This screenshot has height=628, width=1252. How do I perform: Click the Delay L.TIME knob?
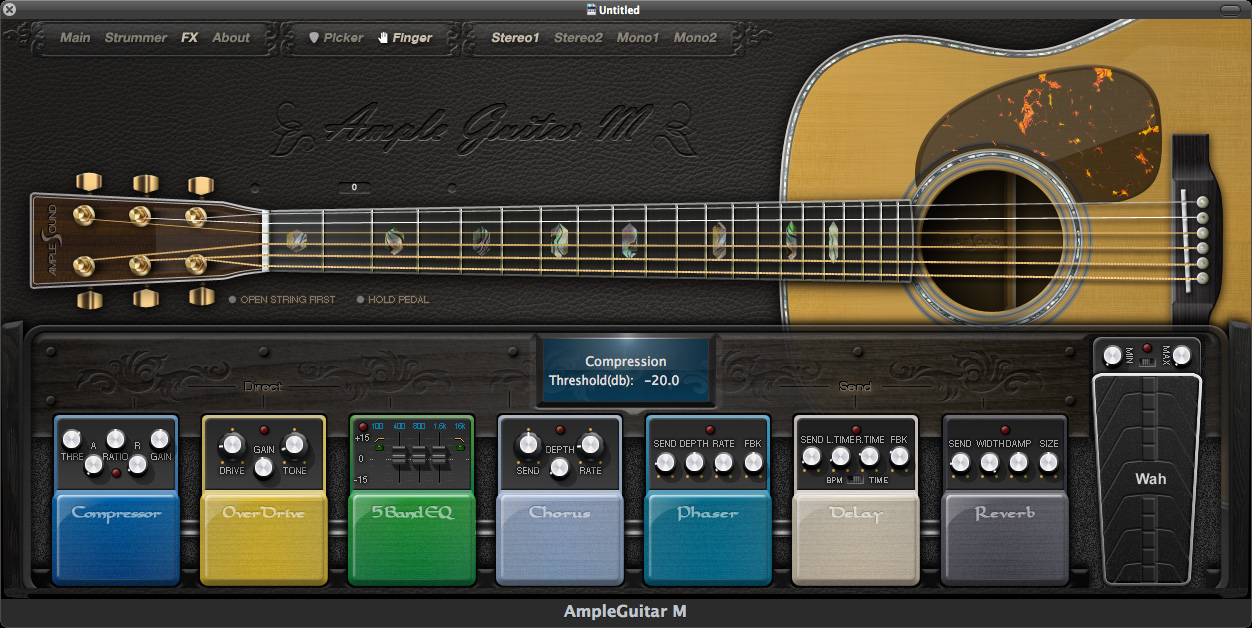pyautogui.click(x=841, y=456)
